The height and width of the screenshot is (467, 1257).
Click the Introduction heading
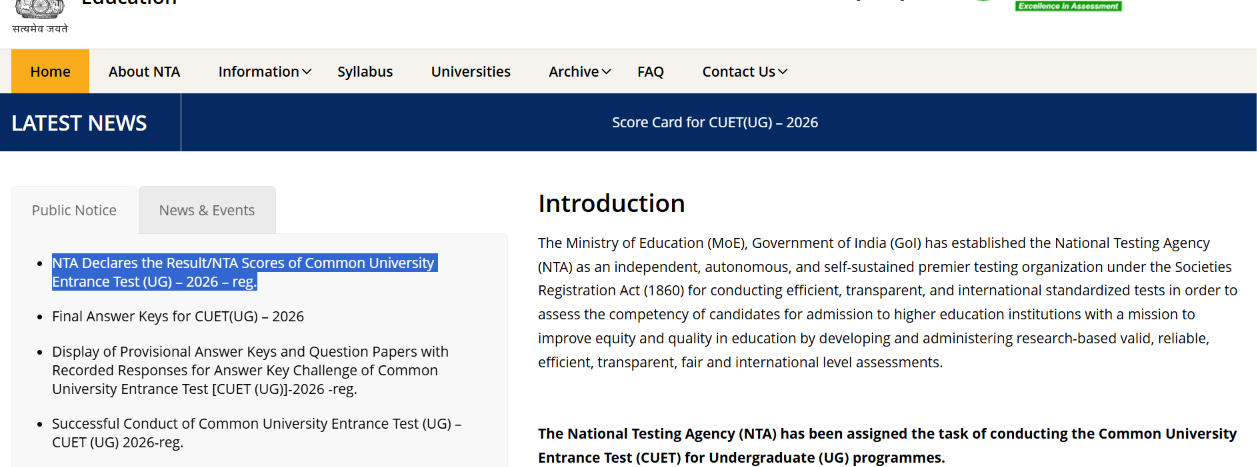611,203
